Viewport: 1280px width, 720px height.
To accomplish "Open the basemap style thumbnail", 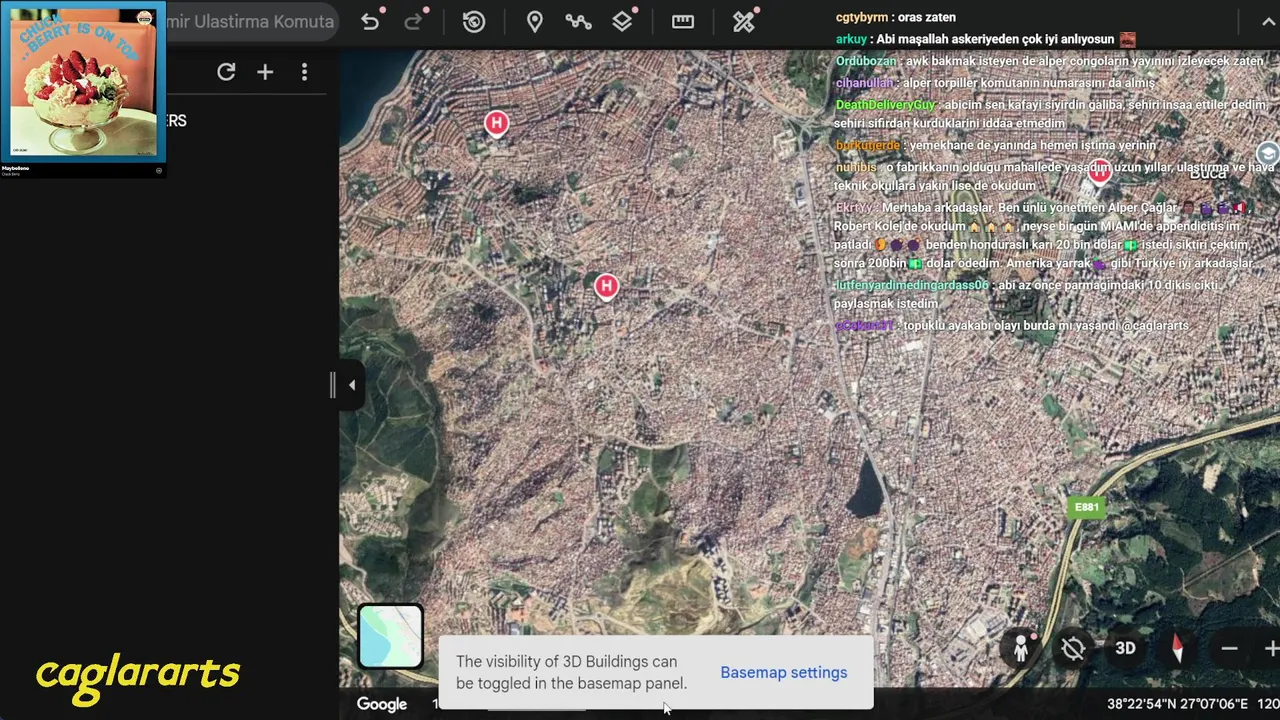I will (391, 636).
